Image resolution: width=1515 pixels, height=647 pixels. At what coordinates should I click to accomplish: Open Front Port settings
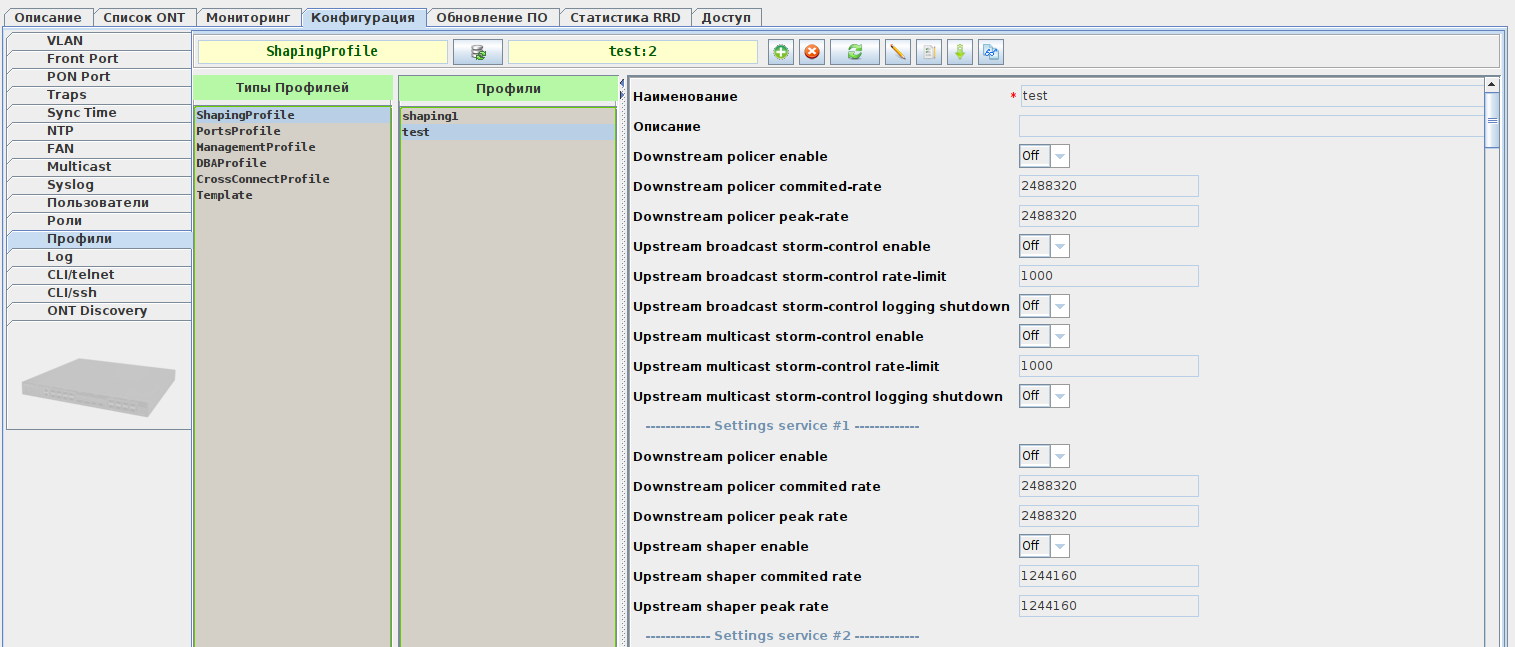(99, 59)
